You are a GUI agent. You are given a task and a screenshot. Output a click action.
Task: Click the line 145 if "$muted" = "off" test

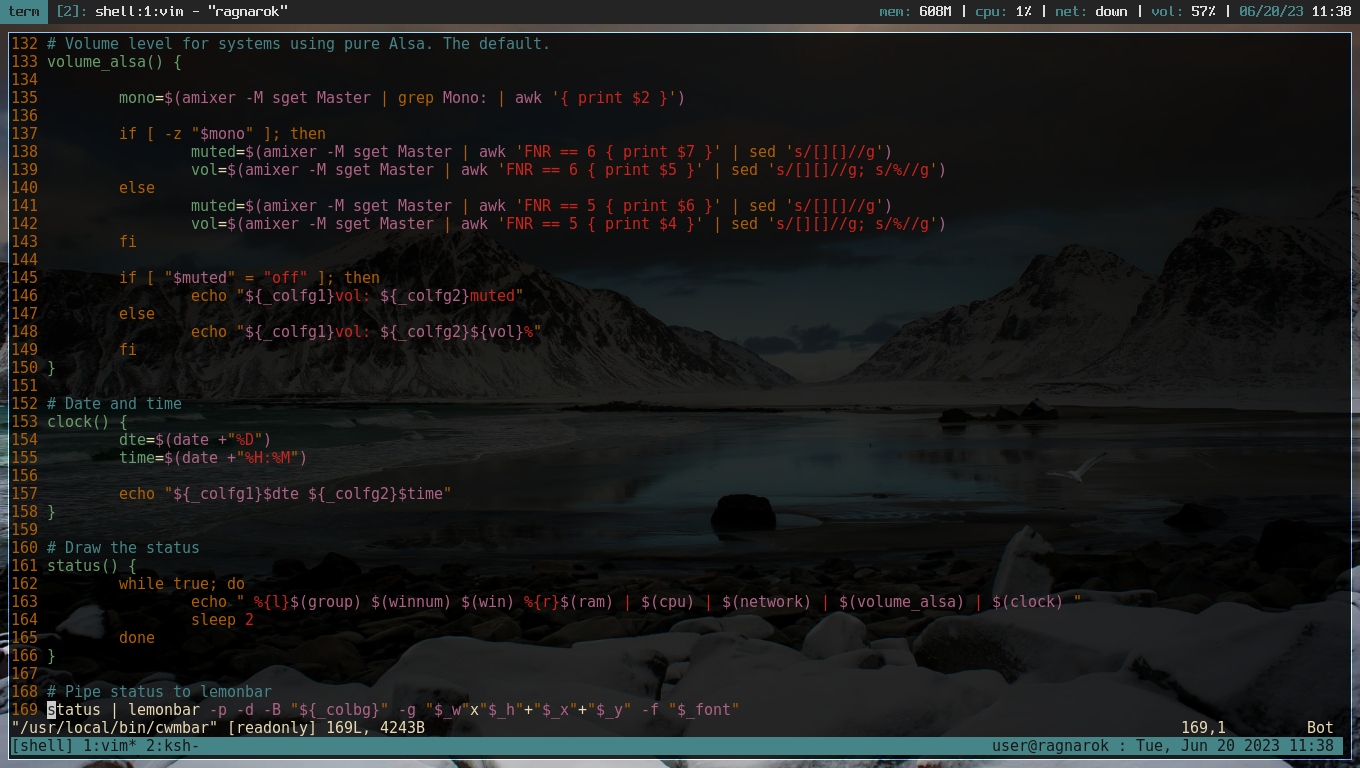pyautogui.click(x=249, y=278)
